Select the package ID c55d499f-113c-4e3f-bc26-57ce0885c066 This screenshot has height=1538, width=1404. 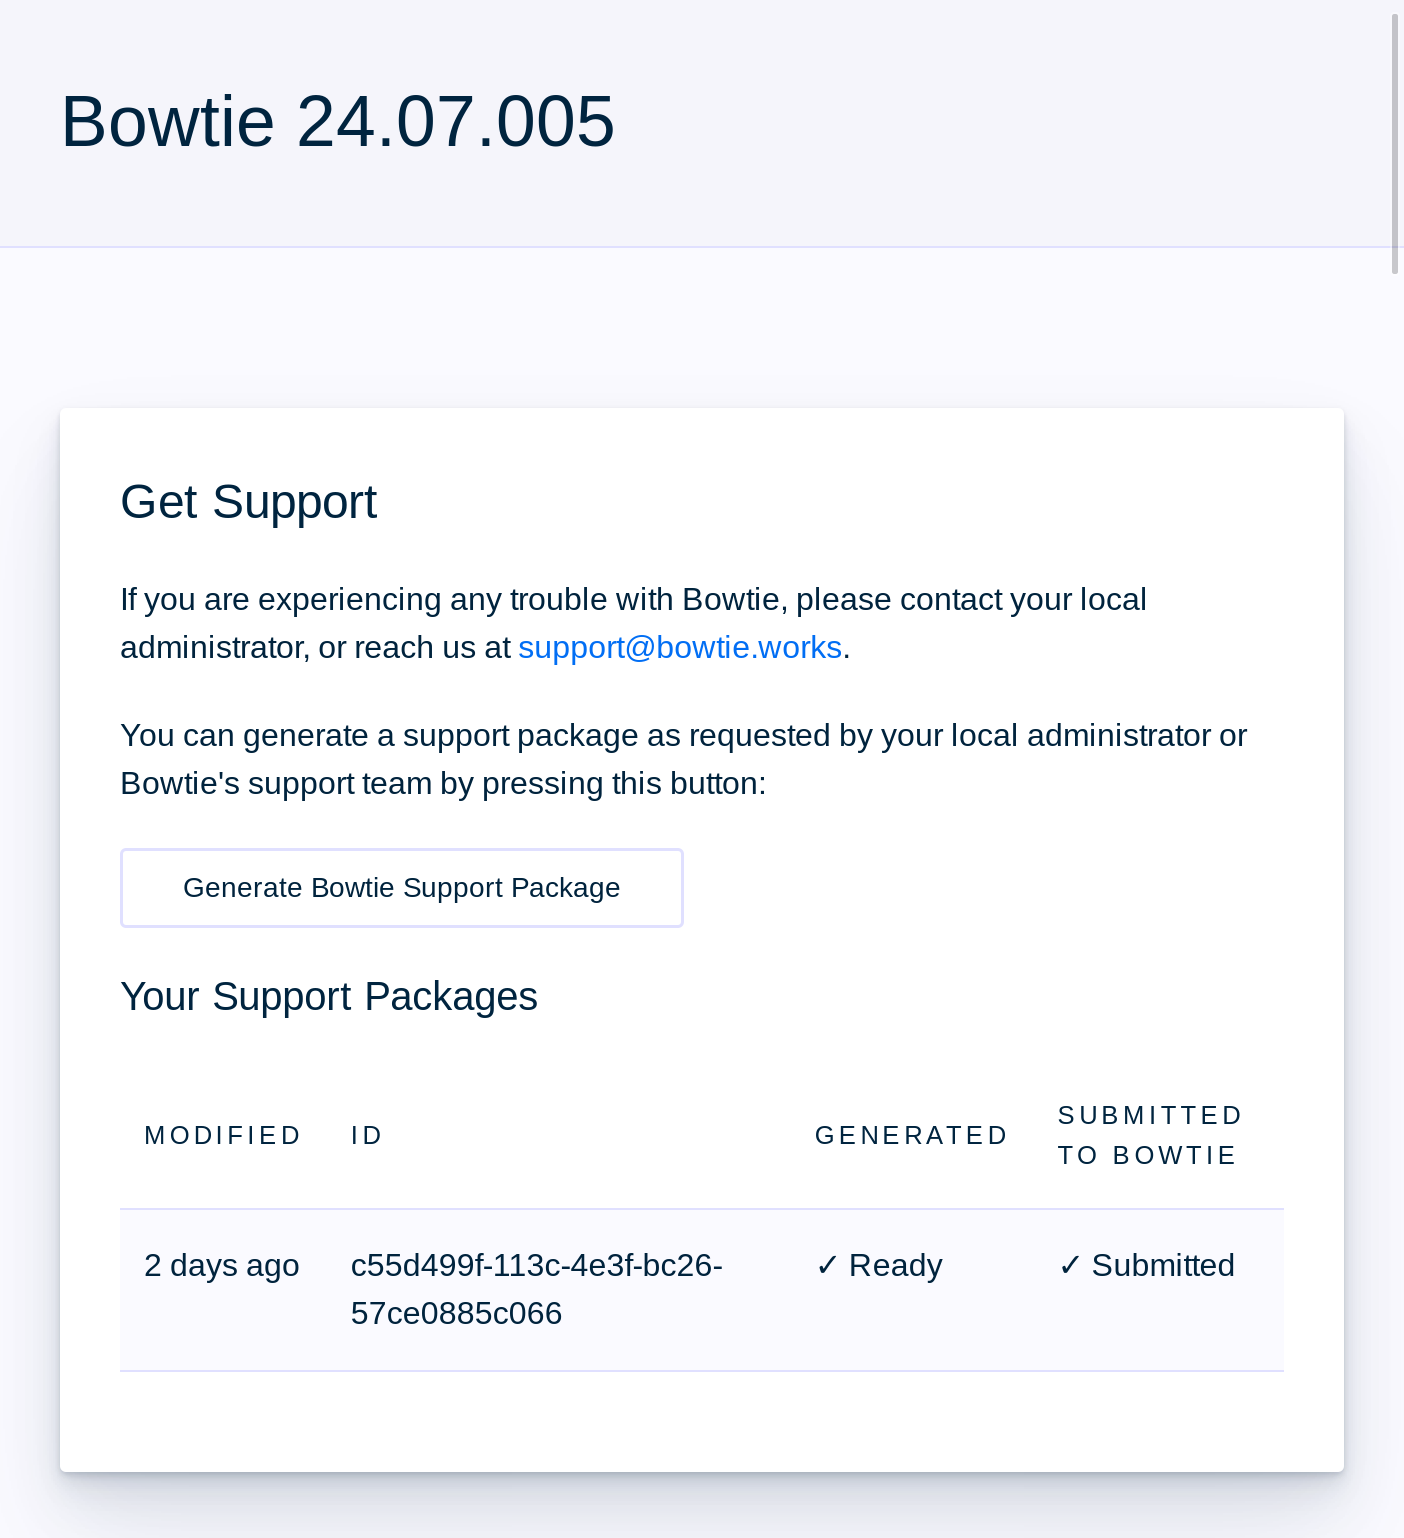(537, 1289)
